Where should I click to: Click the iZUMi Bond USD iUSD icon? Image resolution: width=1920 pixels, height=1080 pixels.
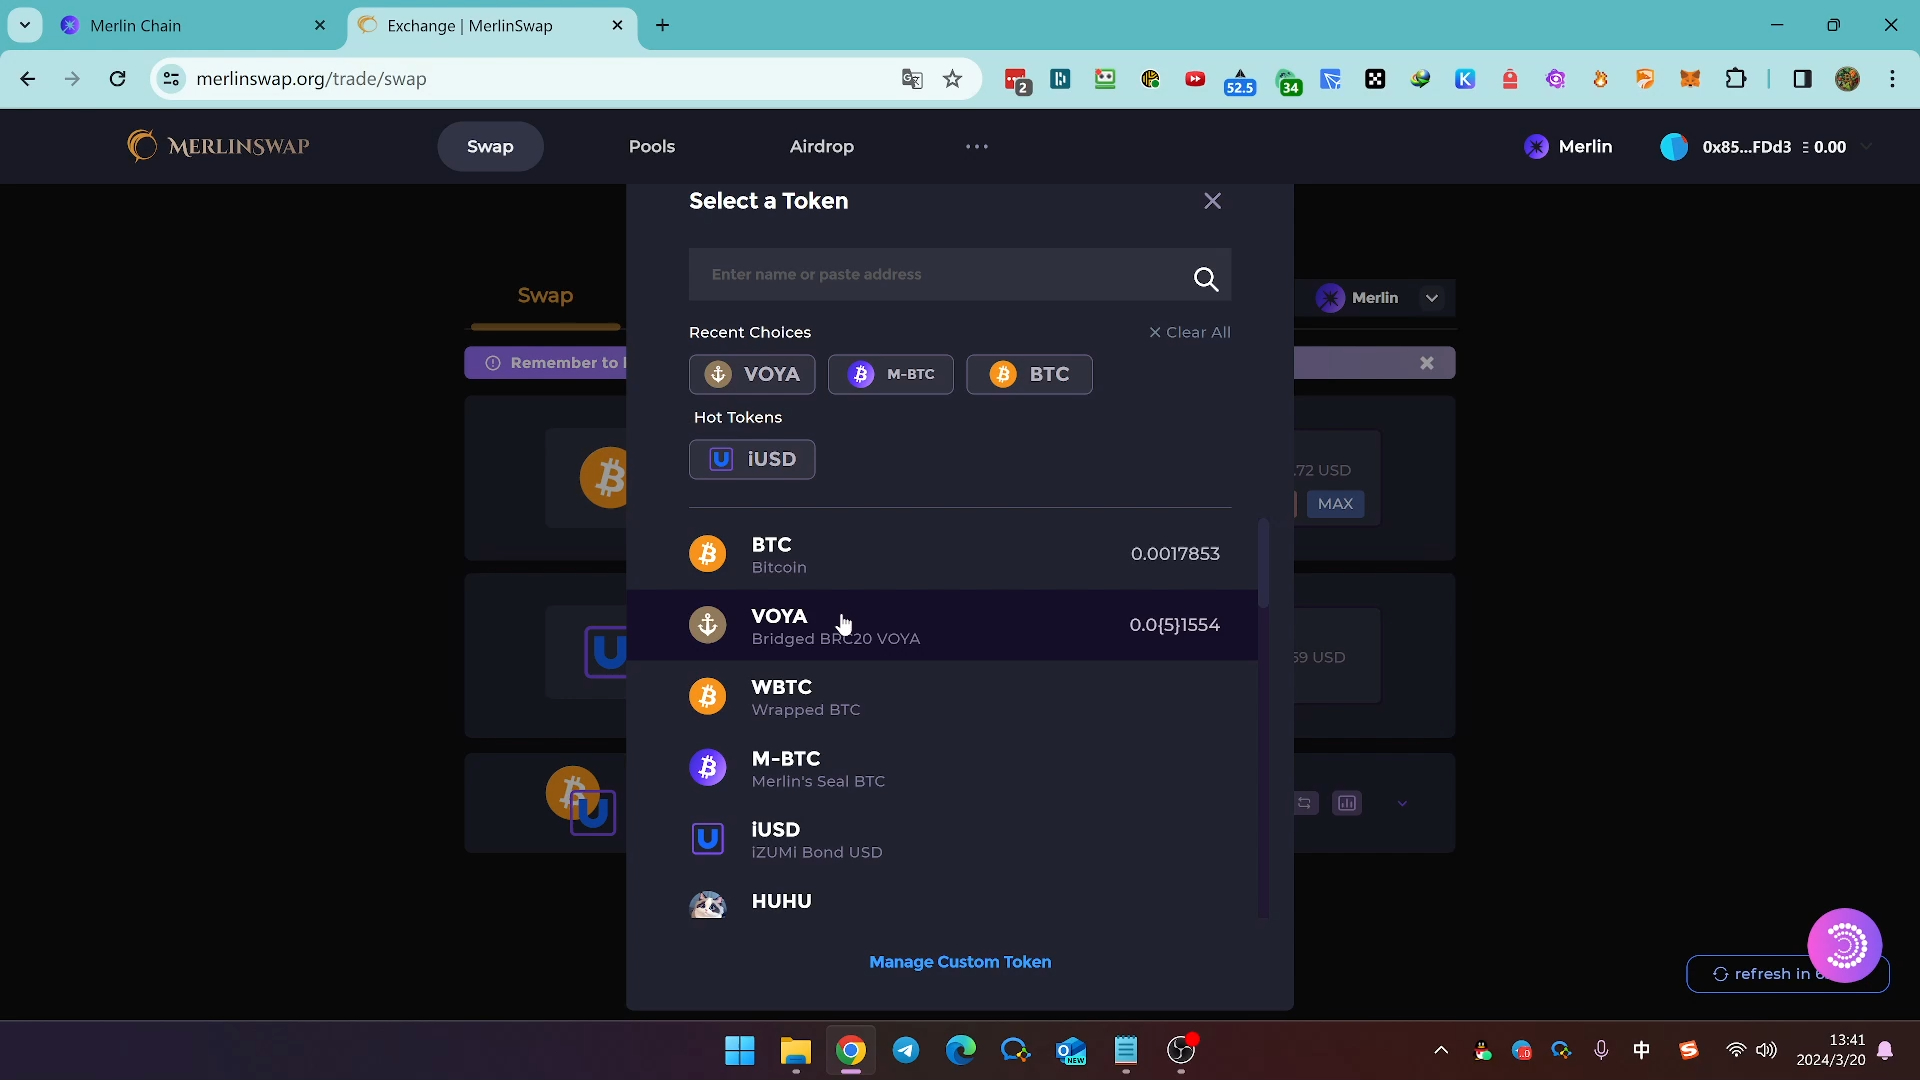coord(708,837)
